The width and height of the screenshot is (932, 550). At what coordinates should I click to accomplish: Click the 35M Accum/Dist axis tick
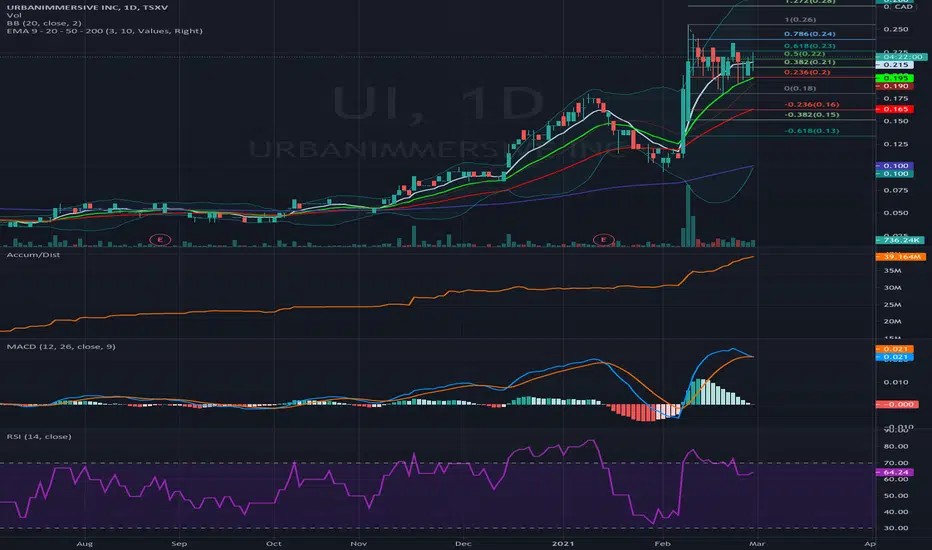(x=893, y=271)
